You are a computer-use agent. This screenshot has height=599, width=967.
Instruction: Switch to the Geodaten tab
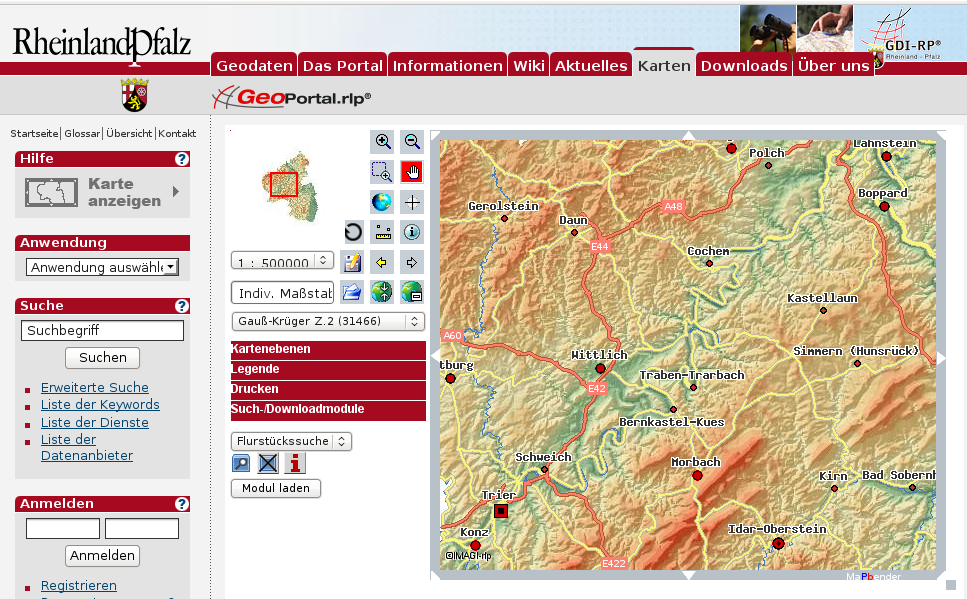pyautogui.click(x=254, y=66)
